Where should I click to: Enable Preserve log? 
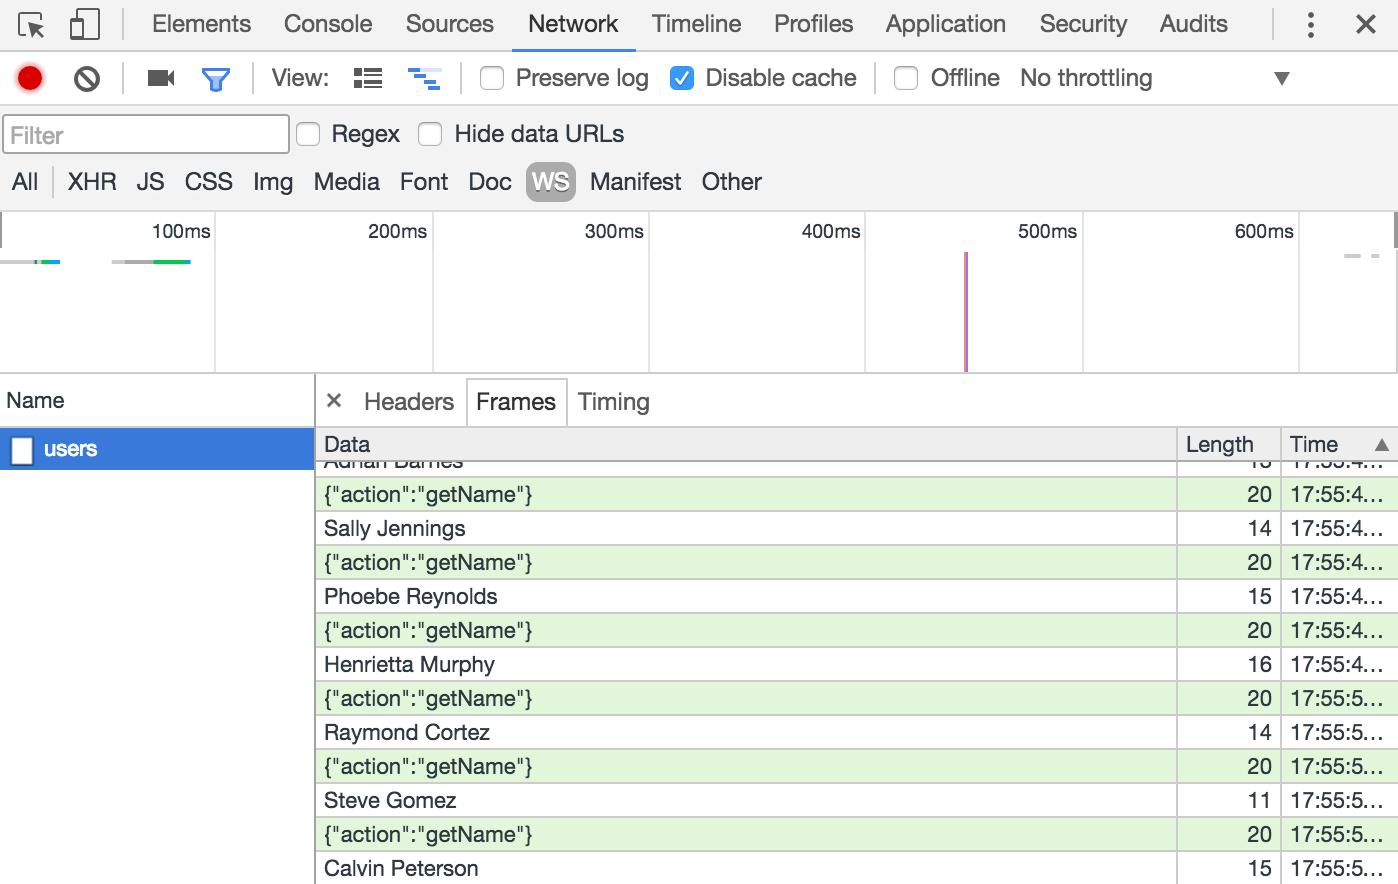(491, 77)
